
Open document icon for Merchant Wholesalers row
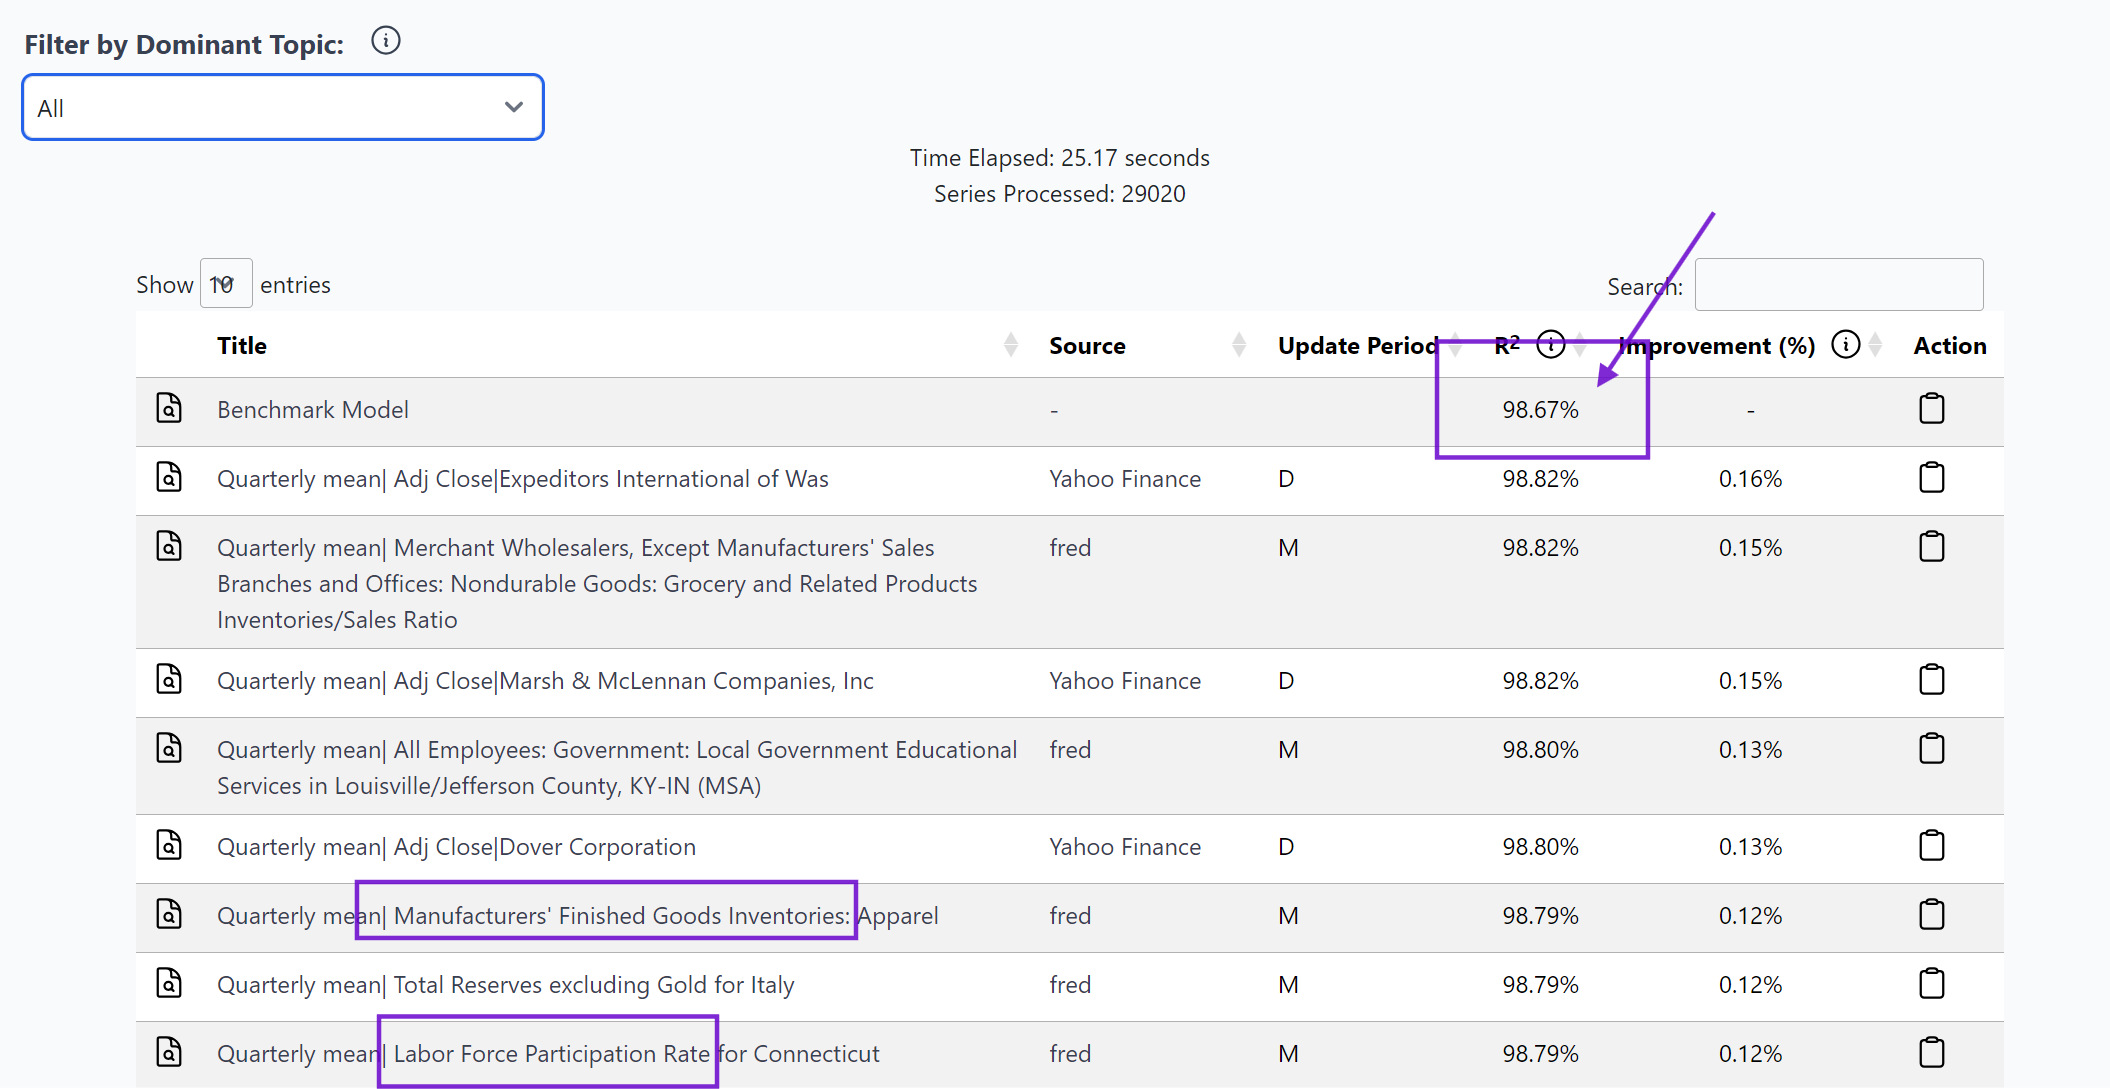click(x=169, y=546)
